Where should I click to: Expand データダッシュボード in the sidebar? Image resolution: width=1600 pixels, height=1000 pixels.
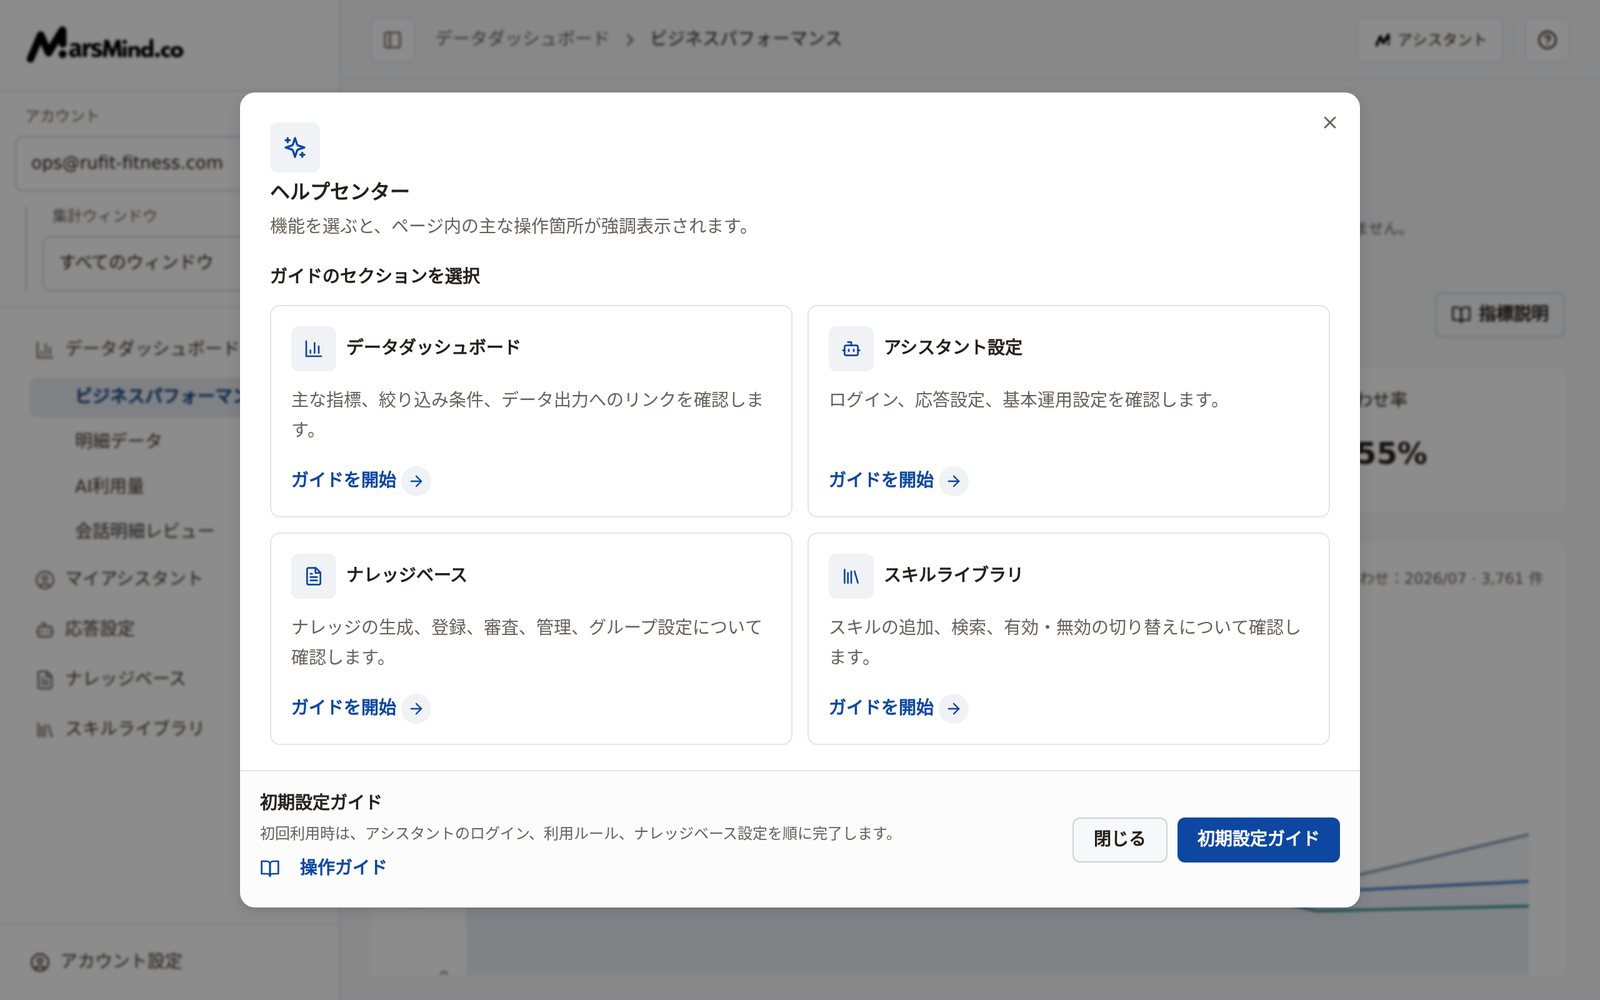click(x=140, y=349)
